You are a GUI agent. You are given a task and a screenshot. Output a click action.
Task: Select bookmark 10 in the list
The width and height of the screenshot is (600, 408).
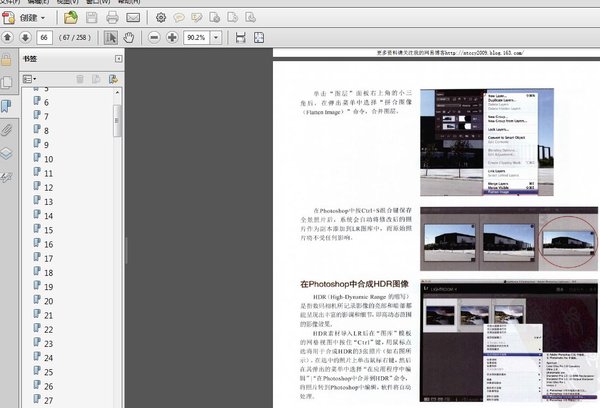(48, 159)
